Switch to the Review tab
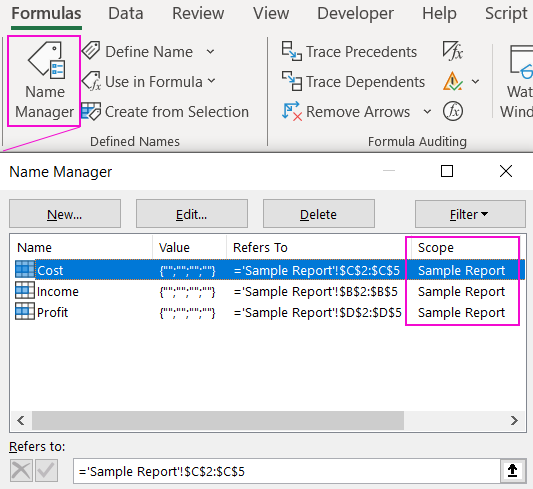The image size is (533, 489). (x=198, y=14)
